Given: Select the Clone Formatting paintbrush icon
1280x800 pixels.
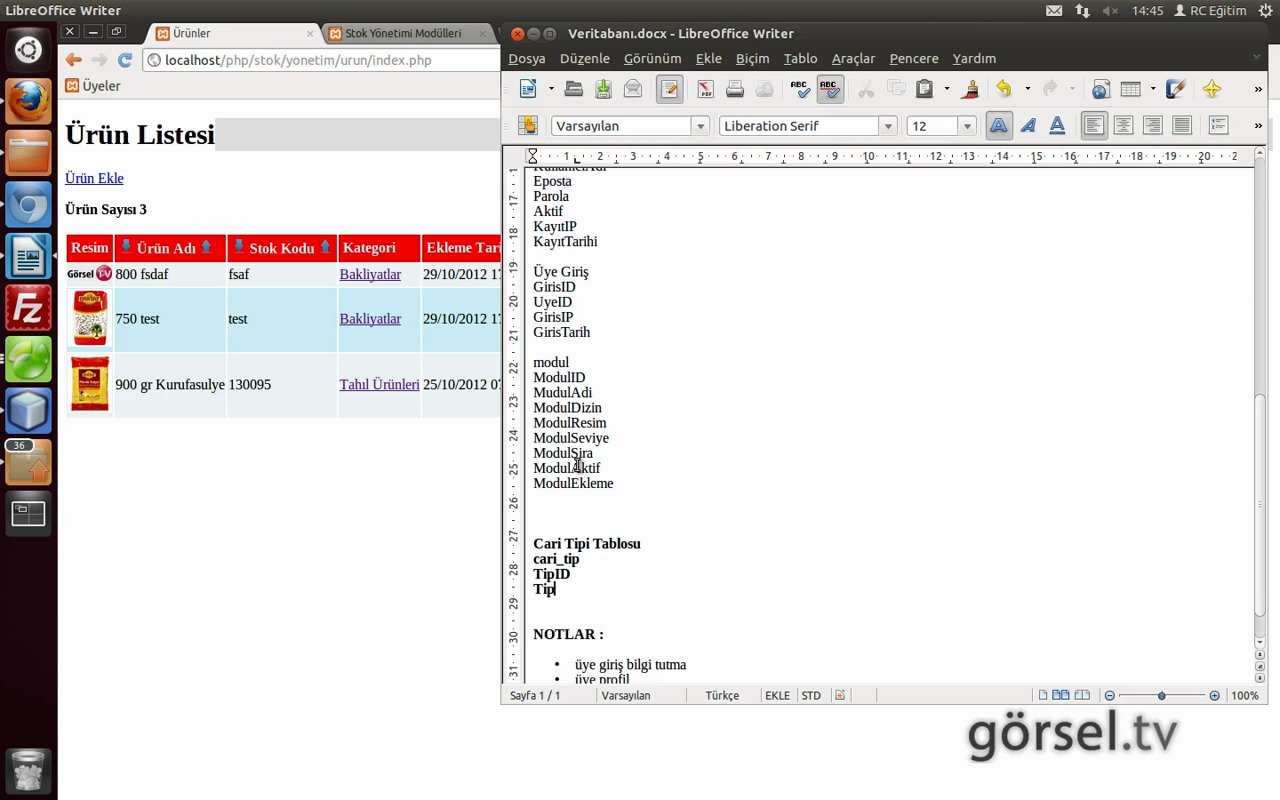Looking at the screenshot, I should tap(970, 89).
